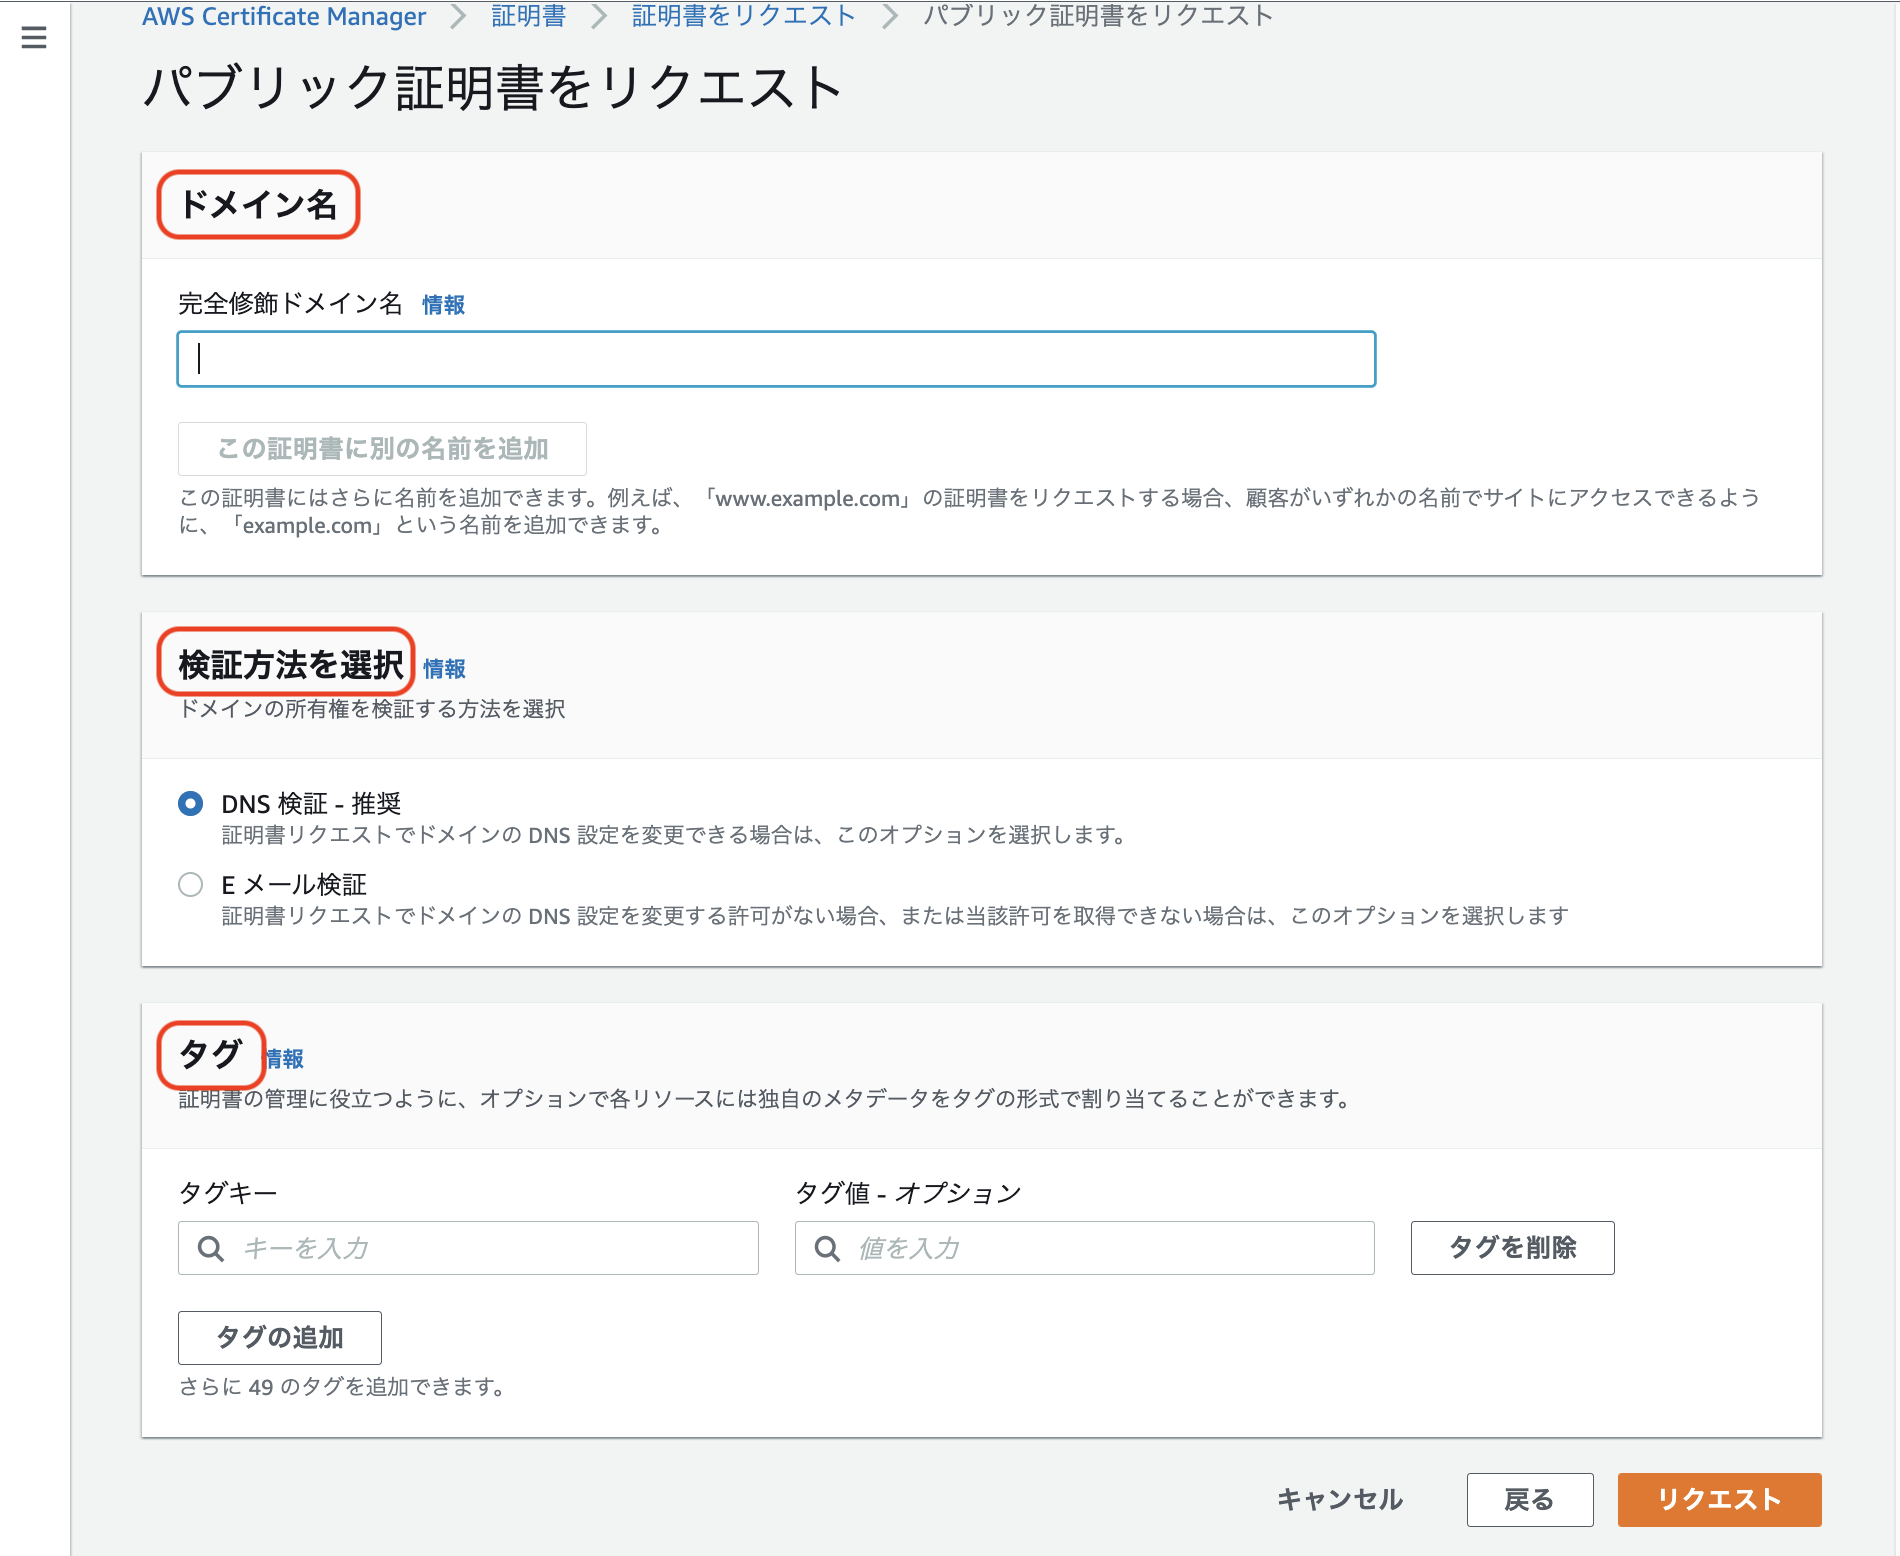Click the タグの追加 button
This screenshot has height=1556, width=1900.
[x=279, y=1337]
